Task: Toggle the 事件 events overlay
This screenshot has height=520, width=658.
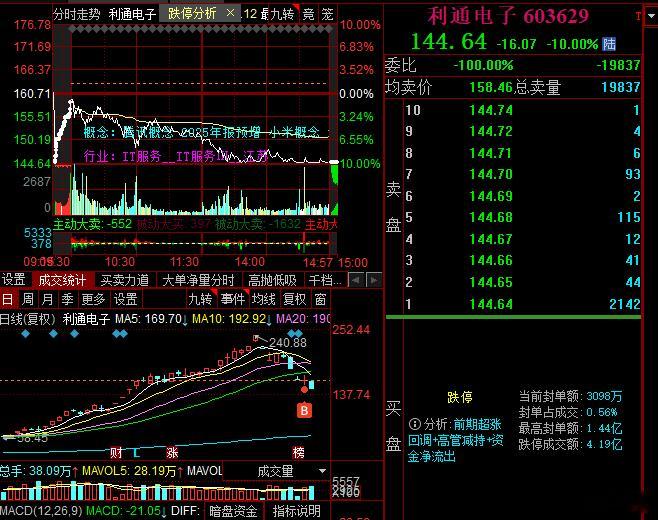Action: (x=232, y=299)
